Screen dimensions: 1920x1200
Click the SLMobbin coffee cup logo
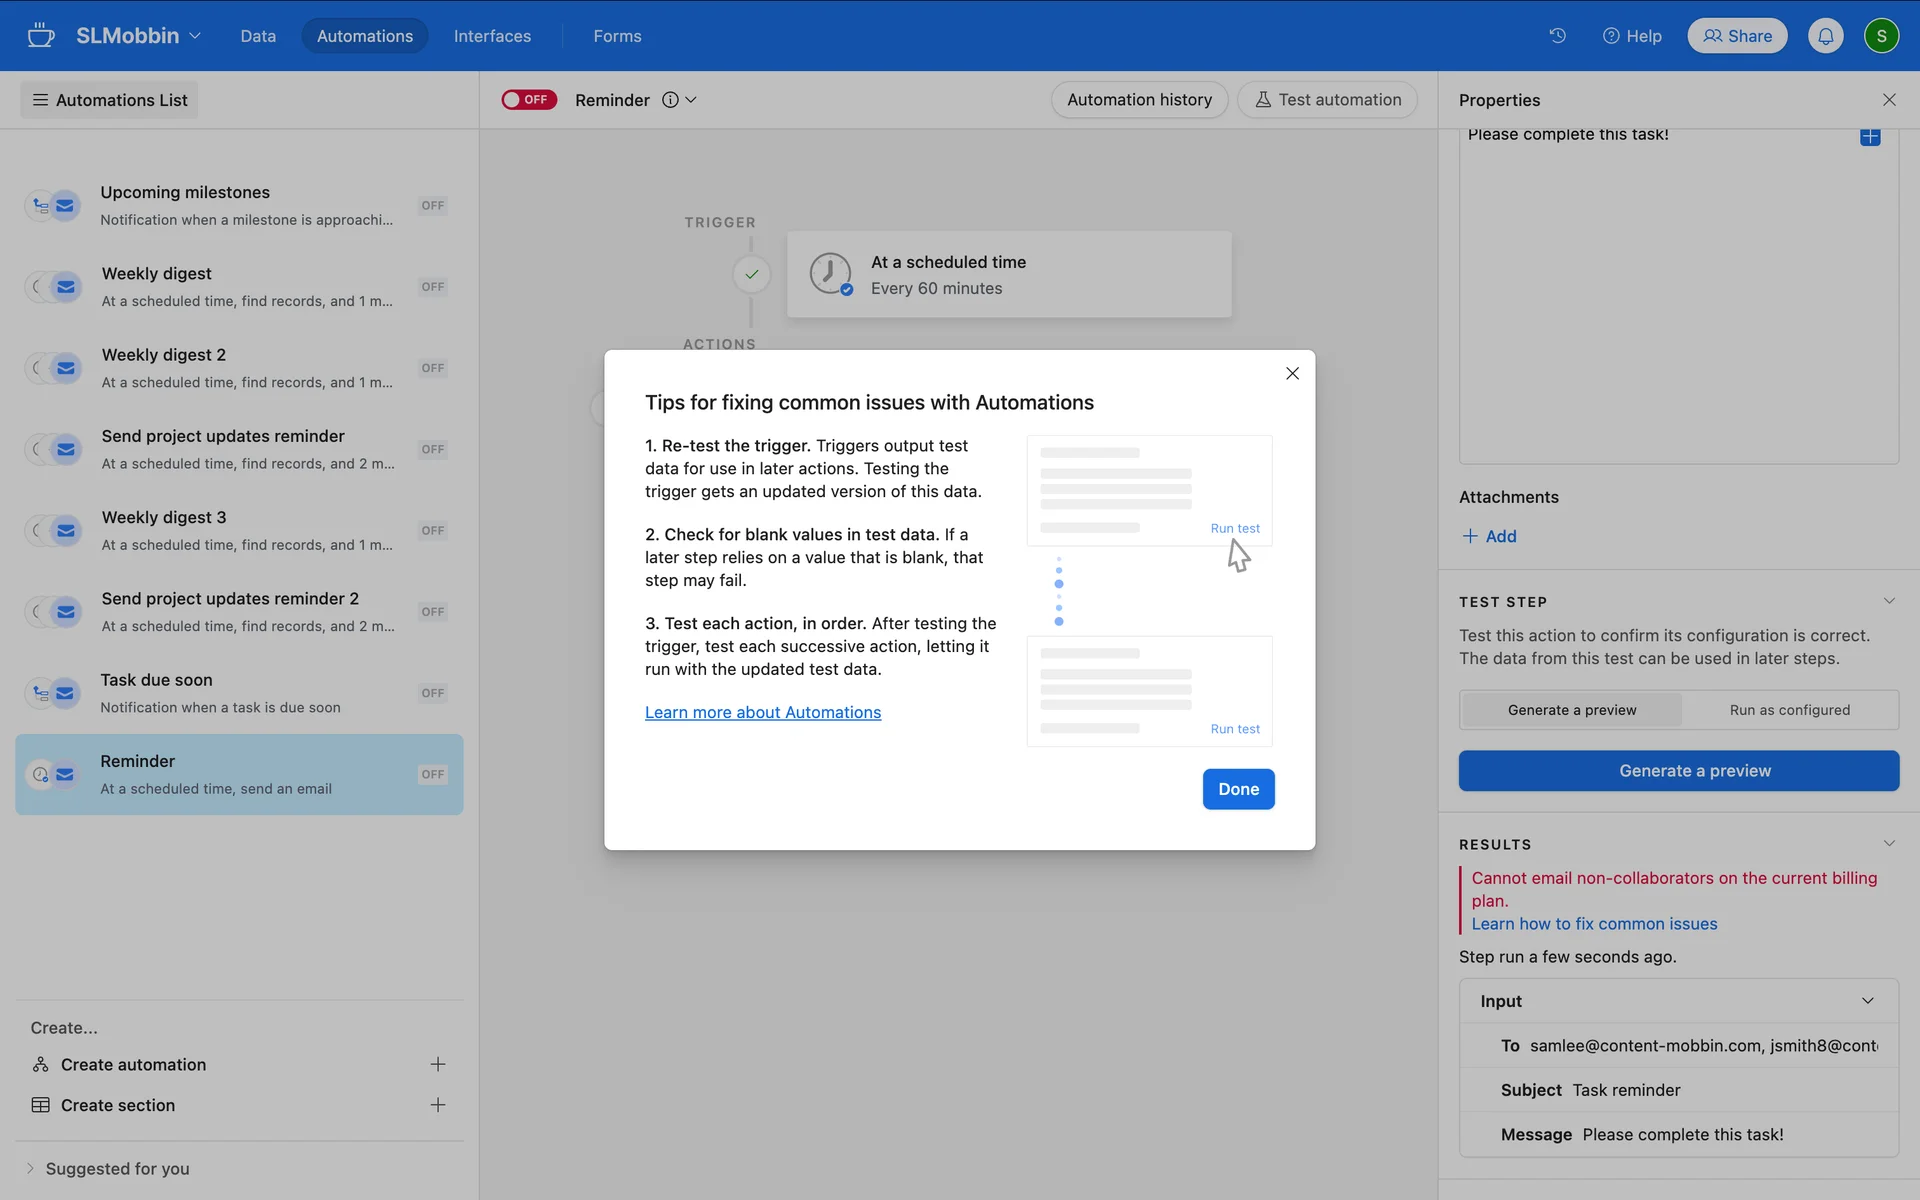[41, 36]
